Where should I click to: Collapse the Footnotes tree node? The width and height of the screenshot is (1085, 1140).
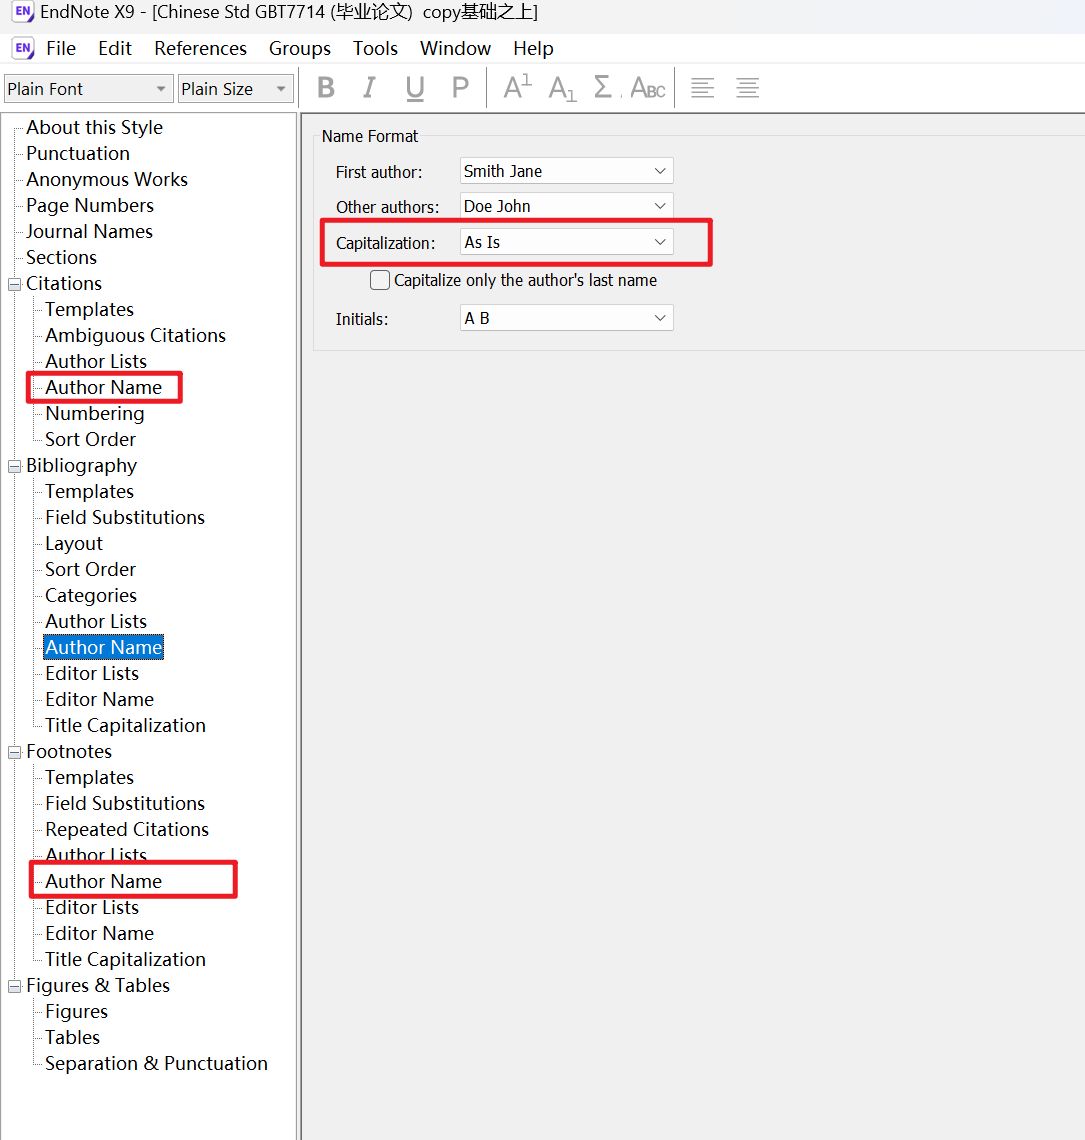pyautogui.click(x=15, y=752)
